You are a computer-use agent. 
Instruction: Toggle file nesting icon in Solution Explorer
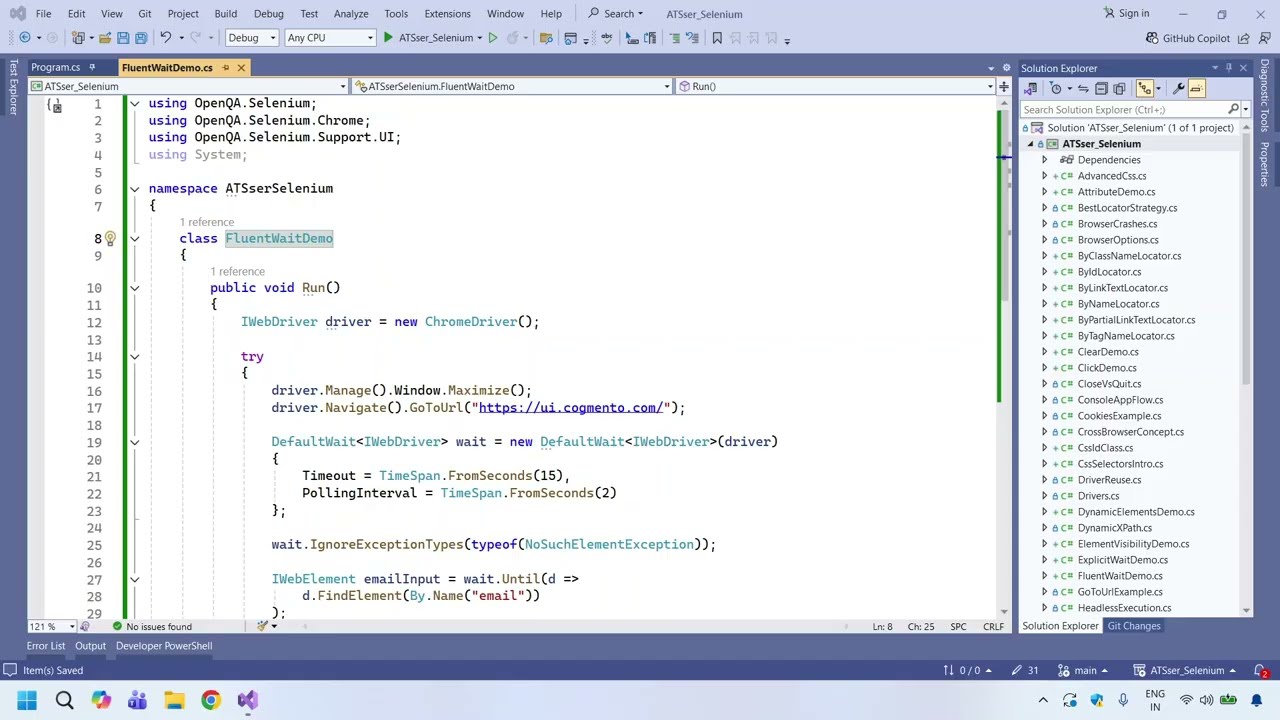coord(1145,88)
